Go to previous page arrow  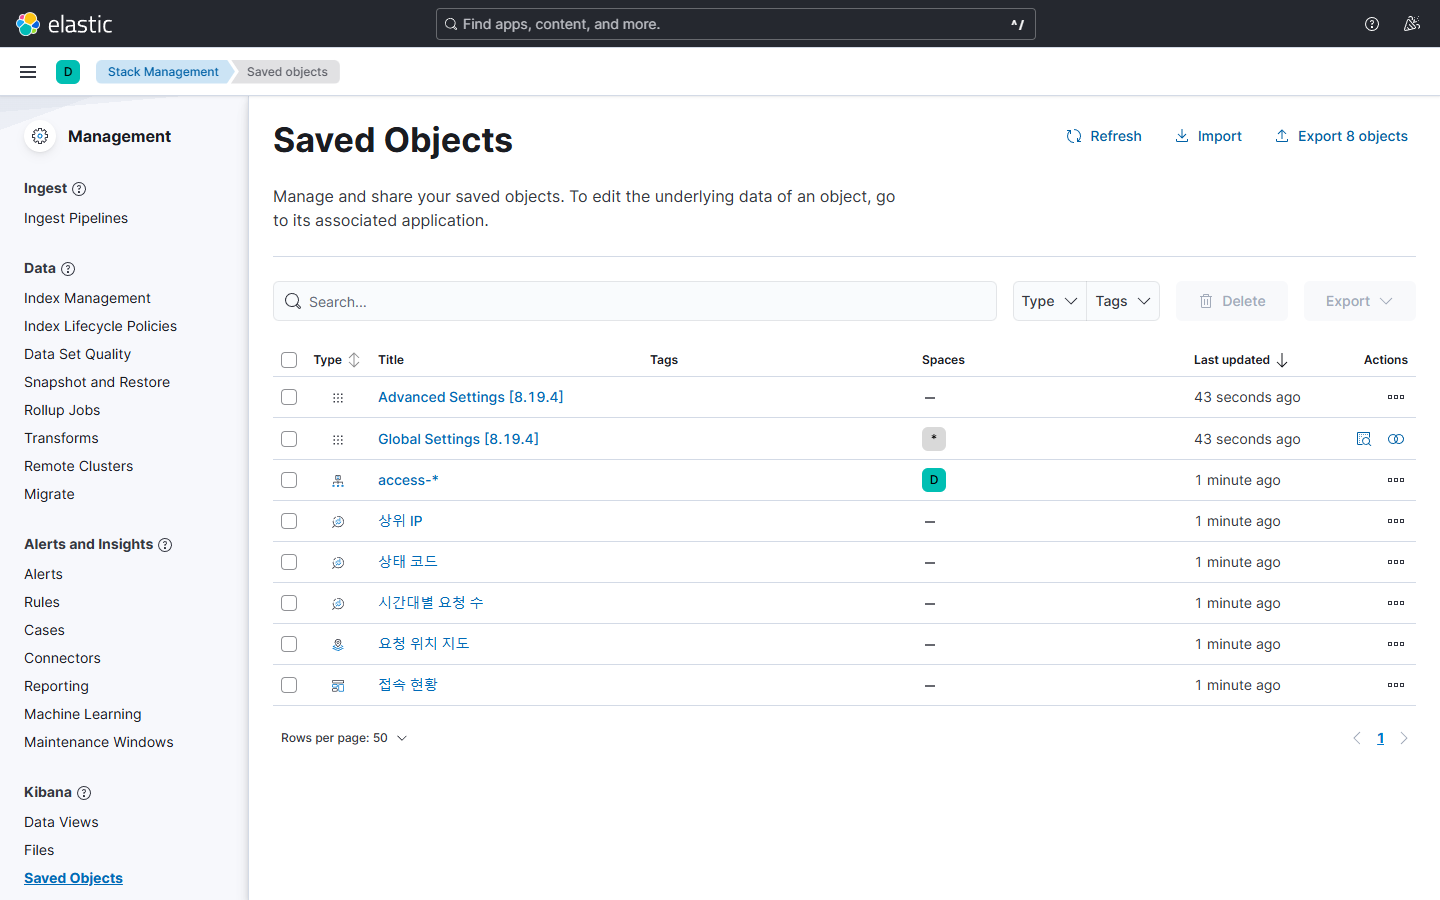coord(1357,738)
